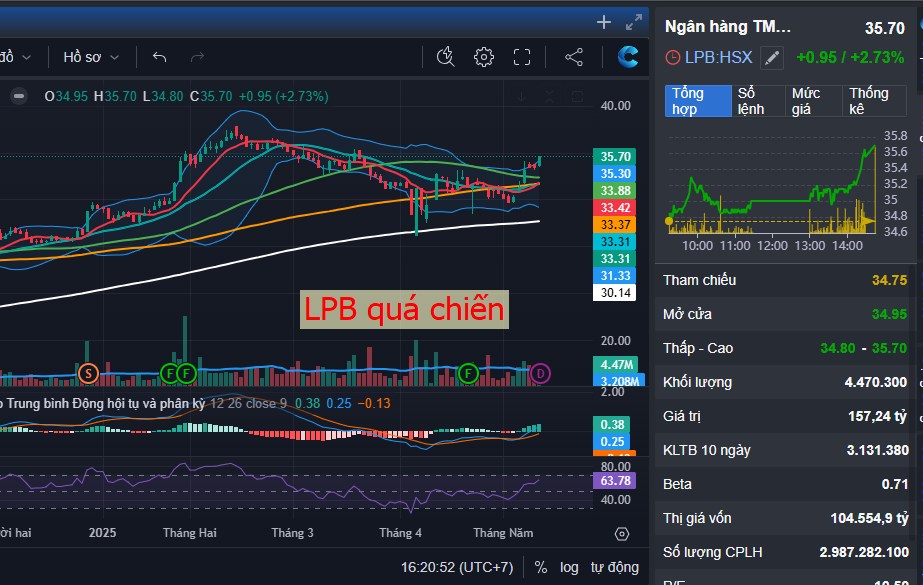Screen dimensions: 923x585
Task: Click the 0.38 MACD value label
Action: pyautogui.click(x=612, y=424)
